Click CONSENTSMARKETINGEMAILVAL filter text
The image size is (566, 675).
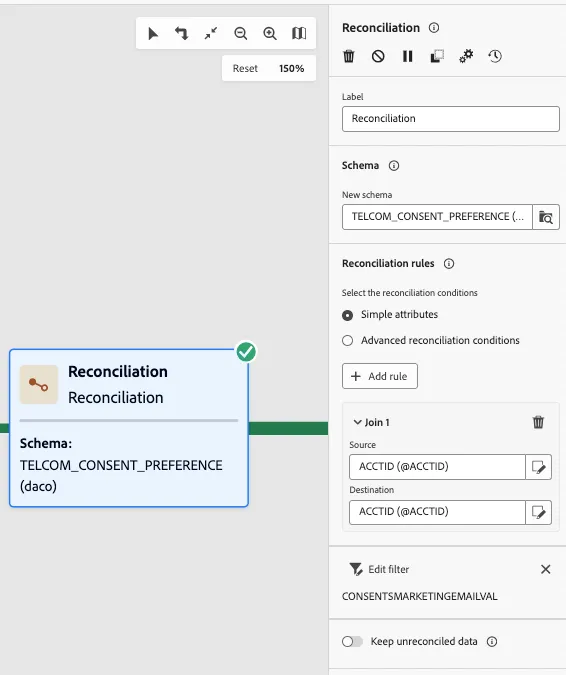coord(420,597)
